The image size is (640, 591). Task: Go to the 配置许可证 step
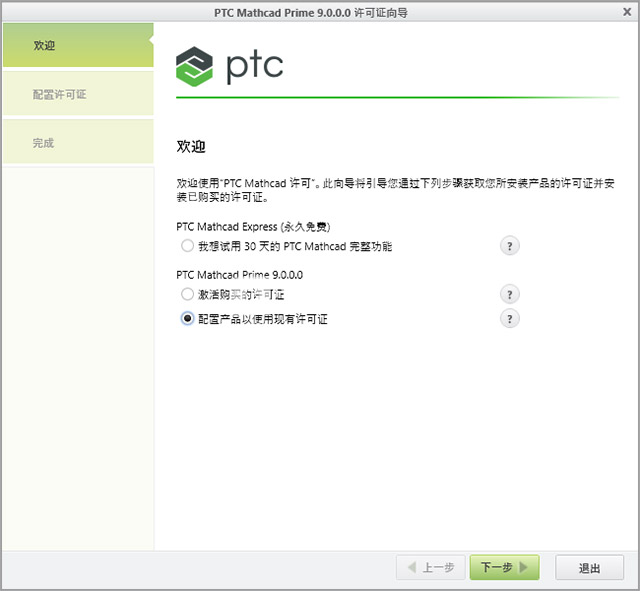(78, 93)
